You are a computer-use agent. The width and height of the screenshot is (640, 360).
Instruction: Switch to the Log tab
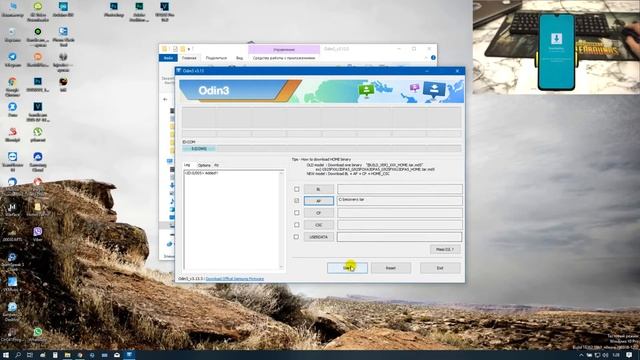coord(187,165)
